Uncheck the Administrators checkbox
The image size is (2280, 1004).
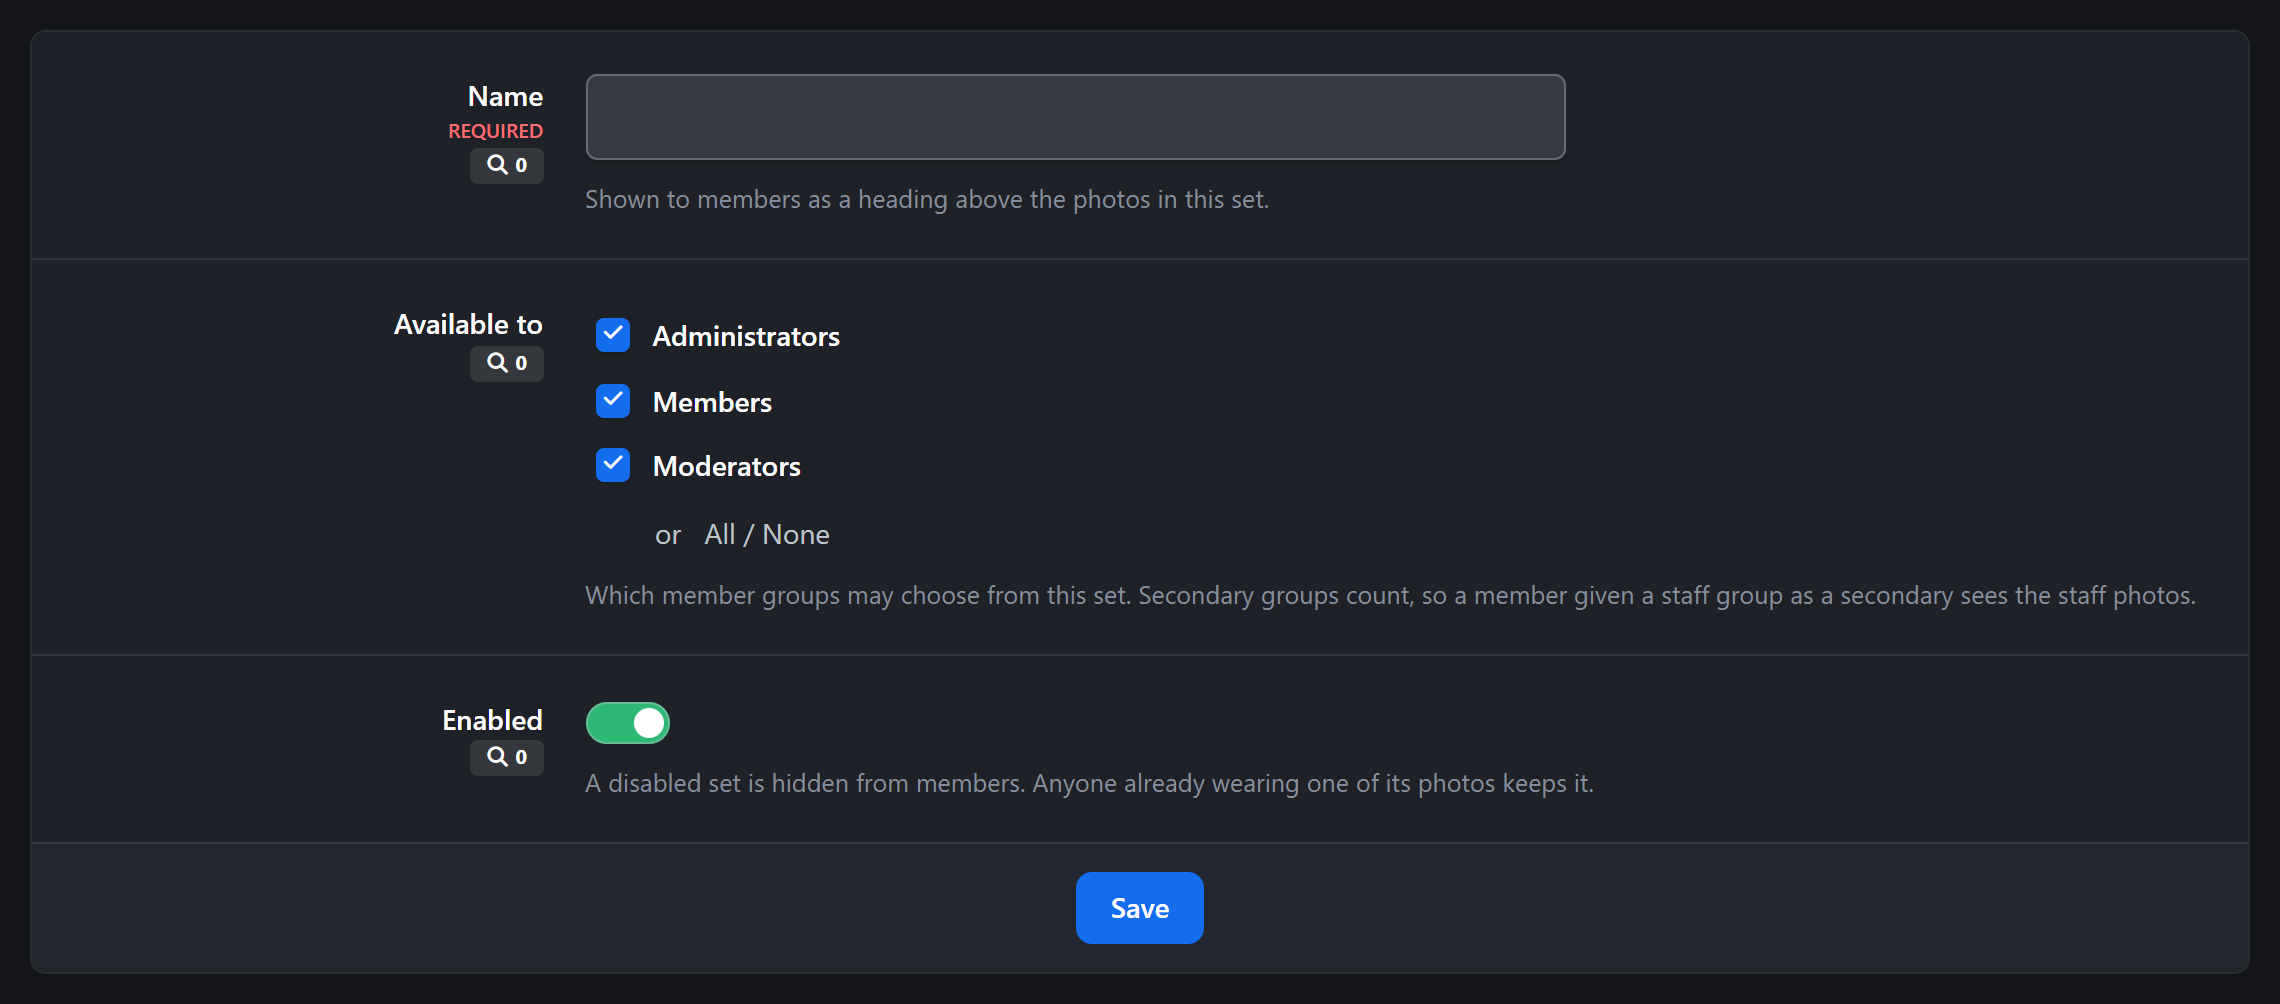(x=613, y=335)
